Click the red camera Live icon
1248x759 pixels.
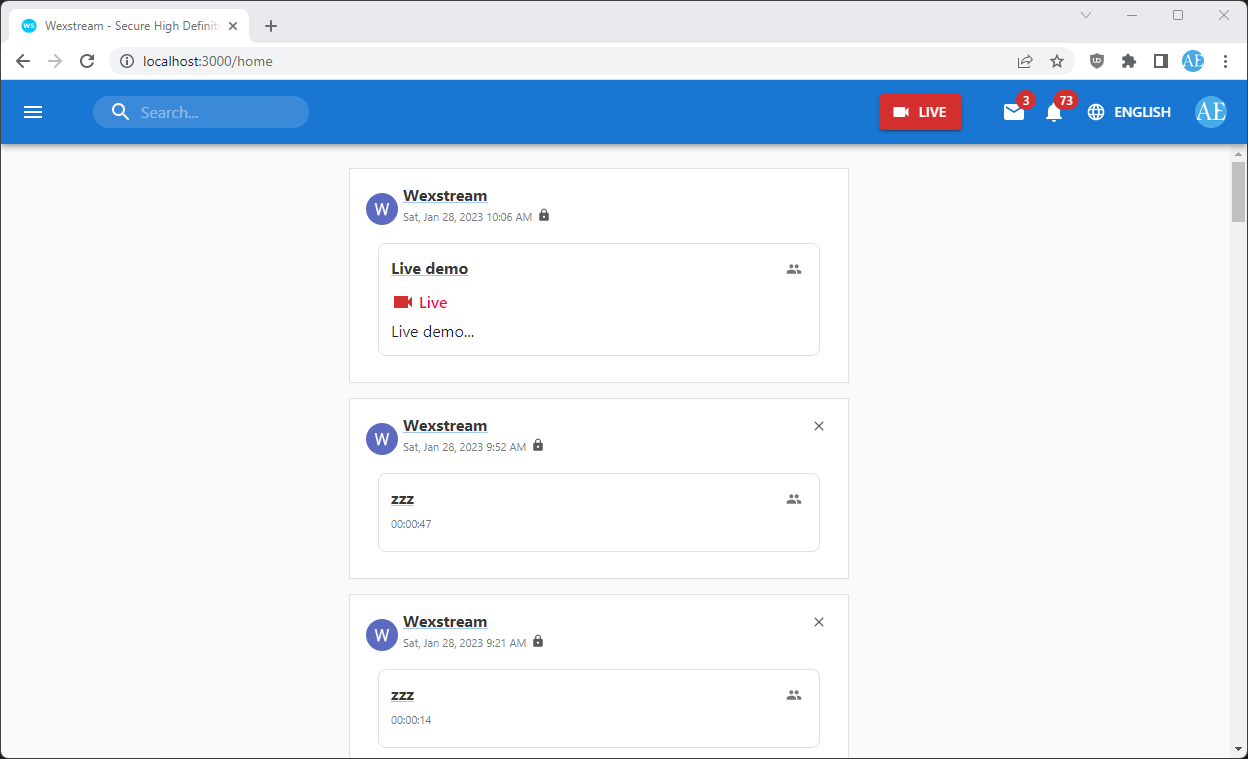coord(403,302)
